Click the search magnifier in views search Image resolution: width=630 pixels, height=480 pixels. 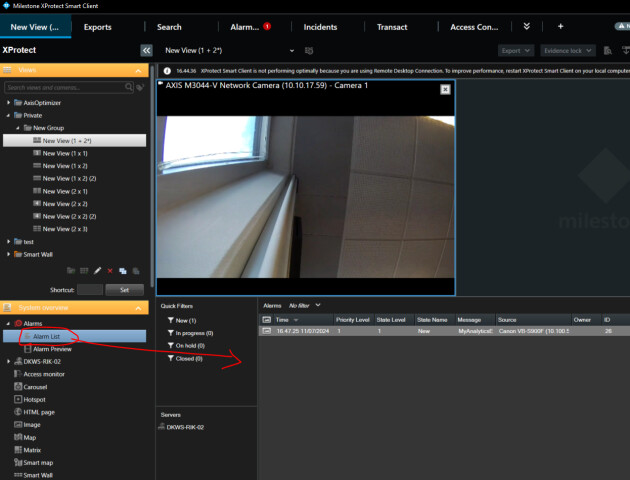click(127, 88)
